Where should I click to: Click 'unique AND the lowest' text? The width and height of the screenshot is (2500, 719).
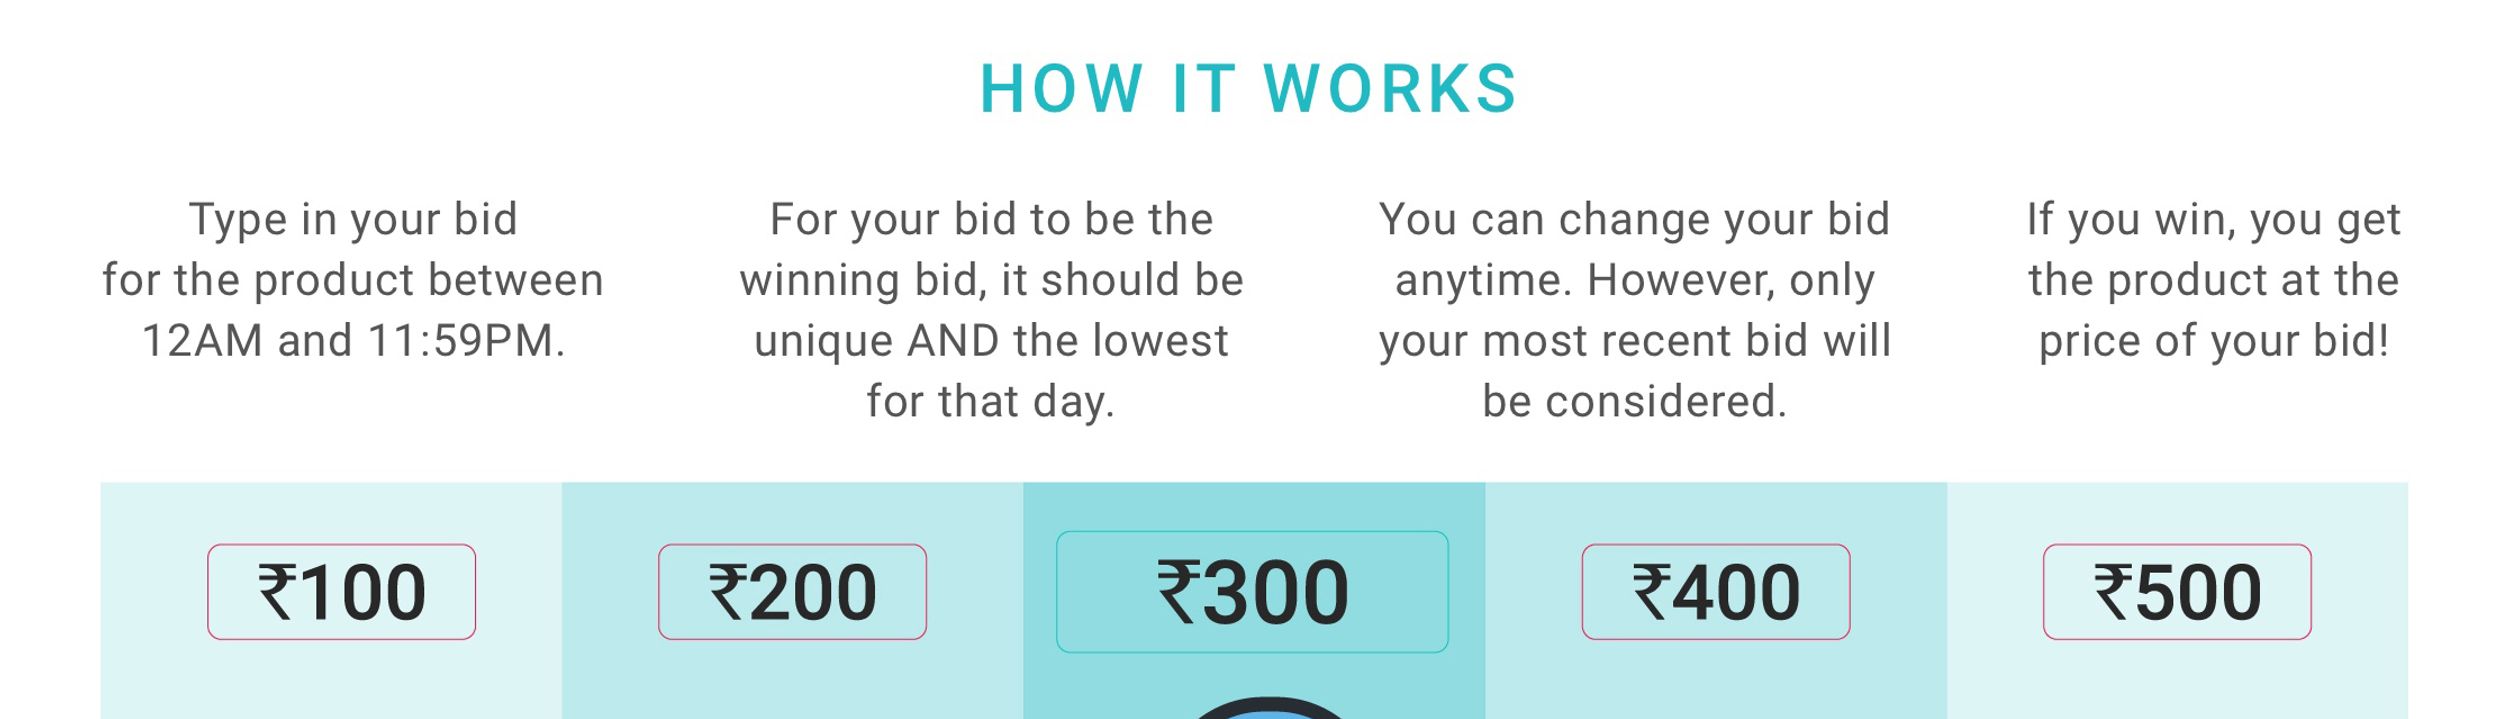991,341
